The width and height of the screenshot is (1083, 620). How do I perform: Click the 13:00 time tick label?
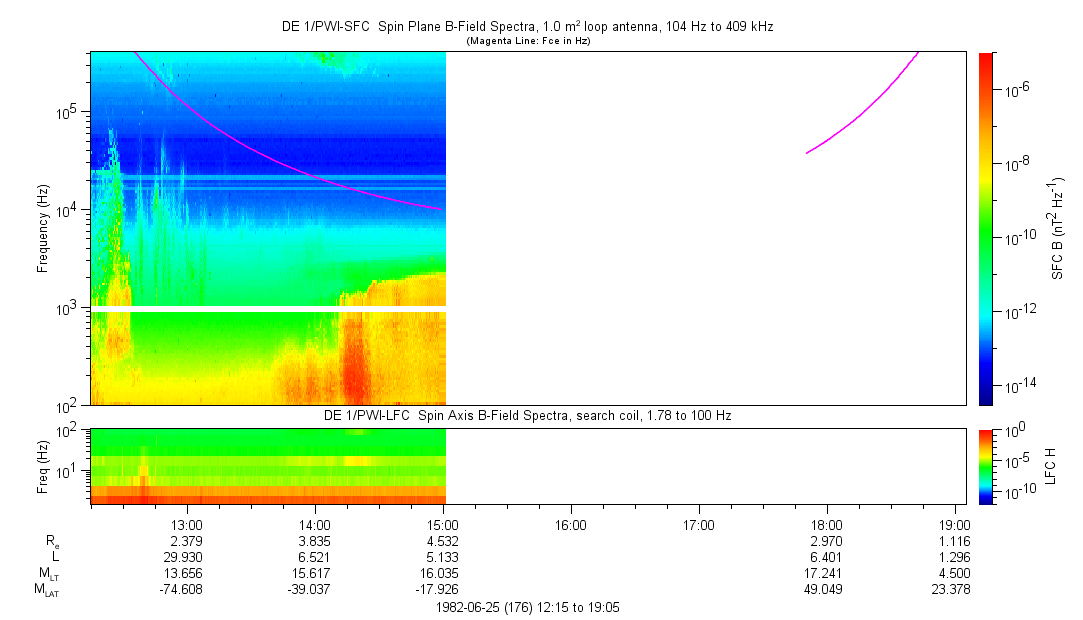[x=186, y=525]
